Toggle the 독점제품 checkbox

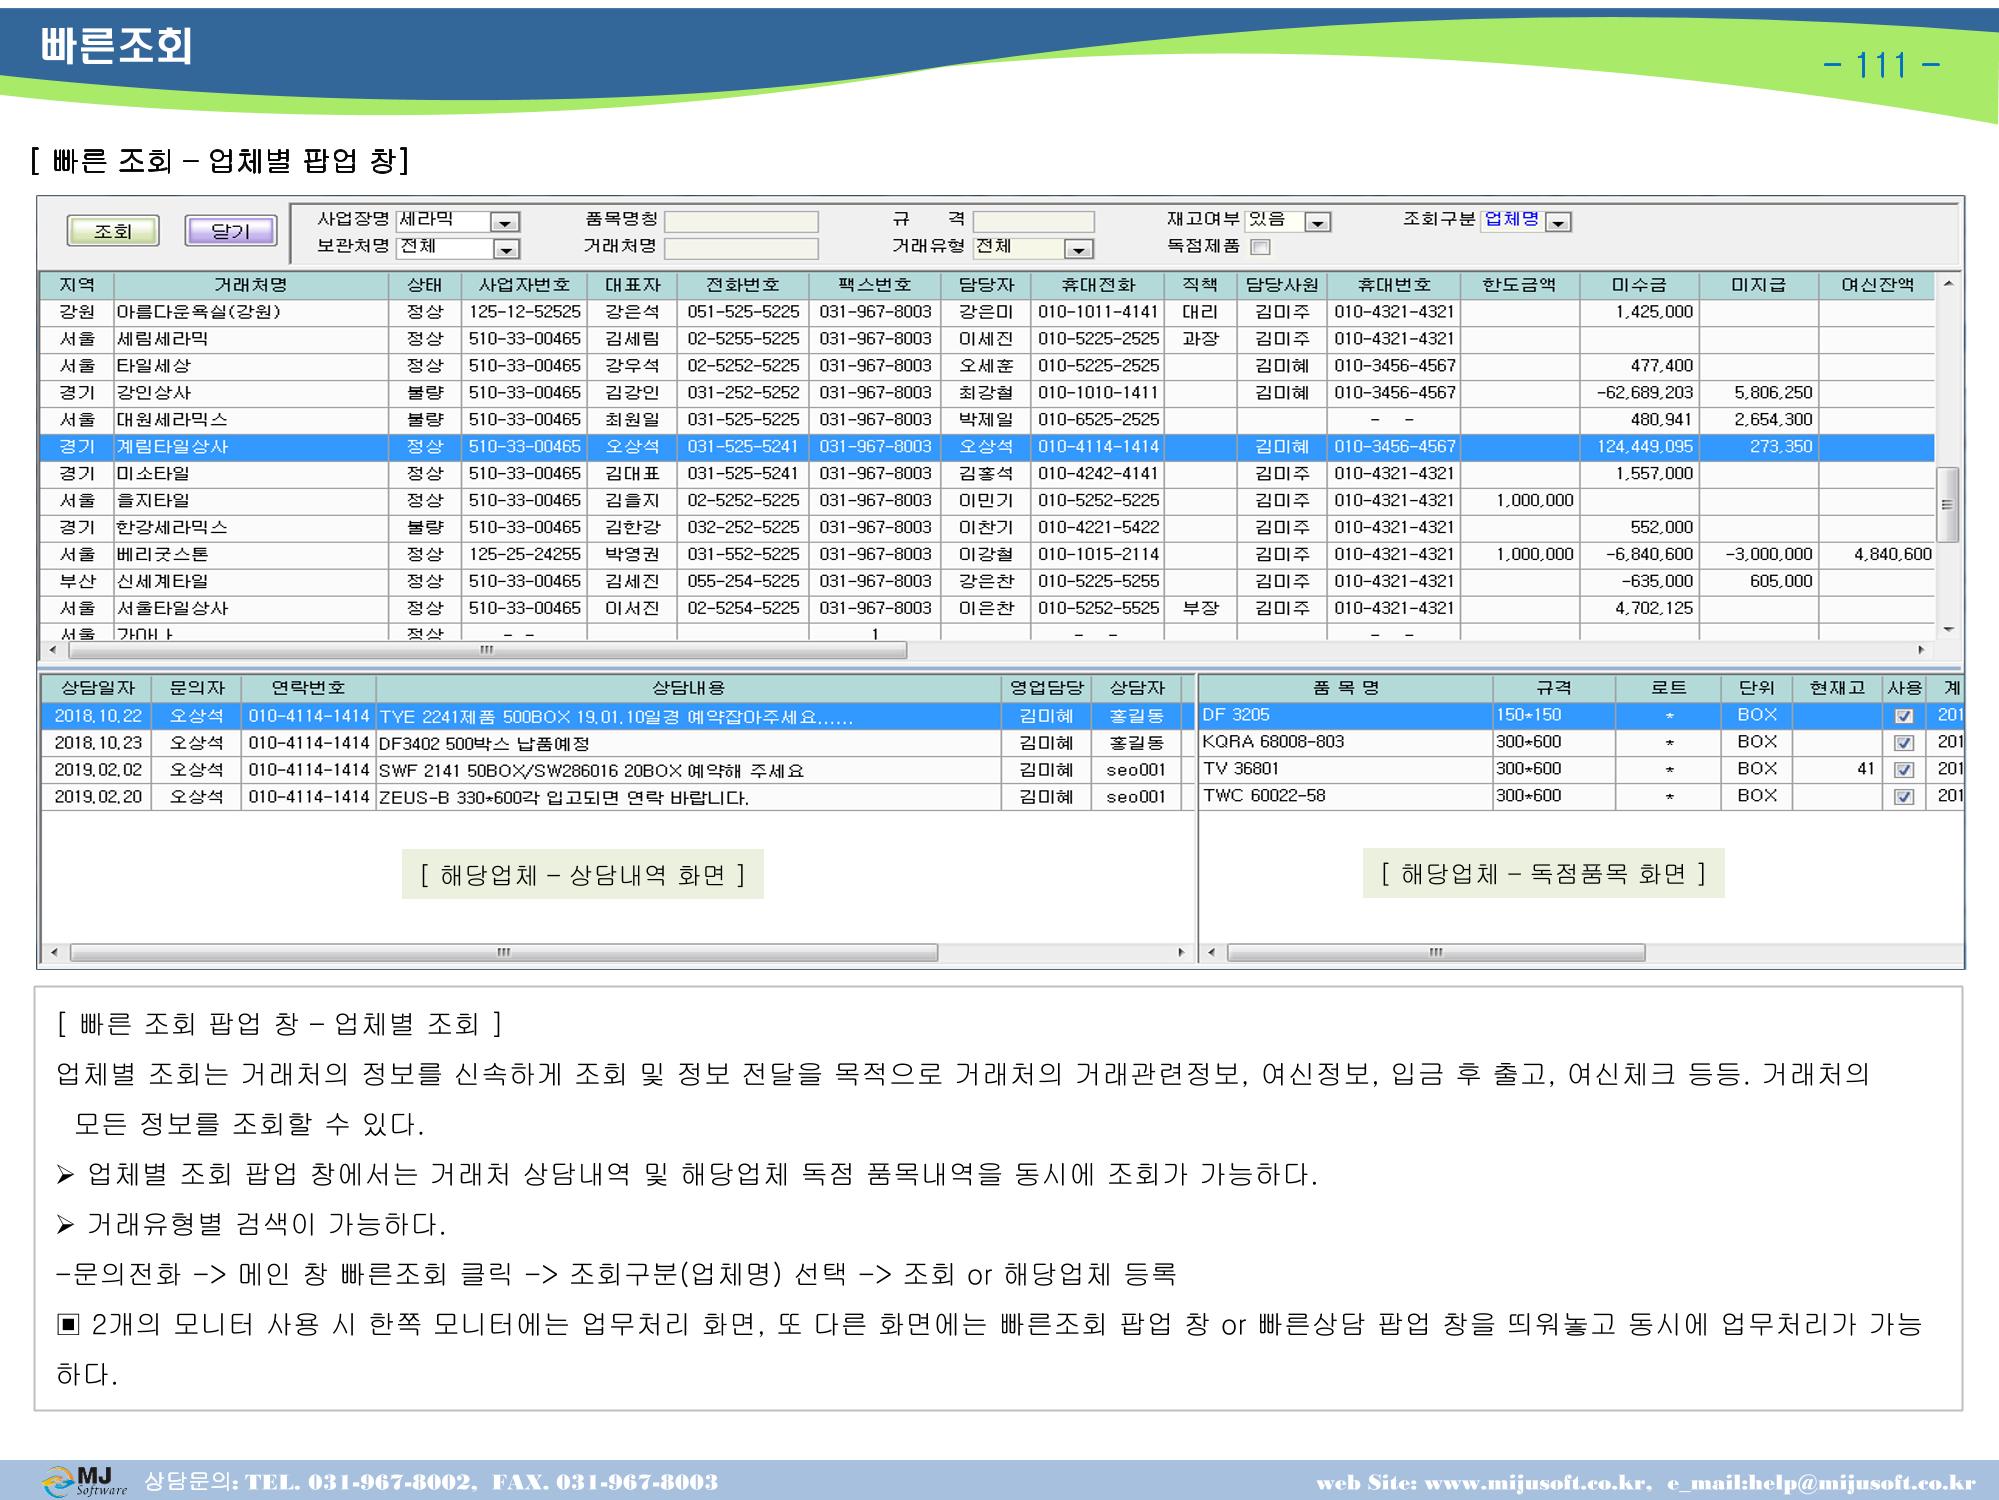[x=1261, y=247]
